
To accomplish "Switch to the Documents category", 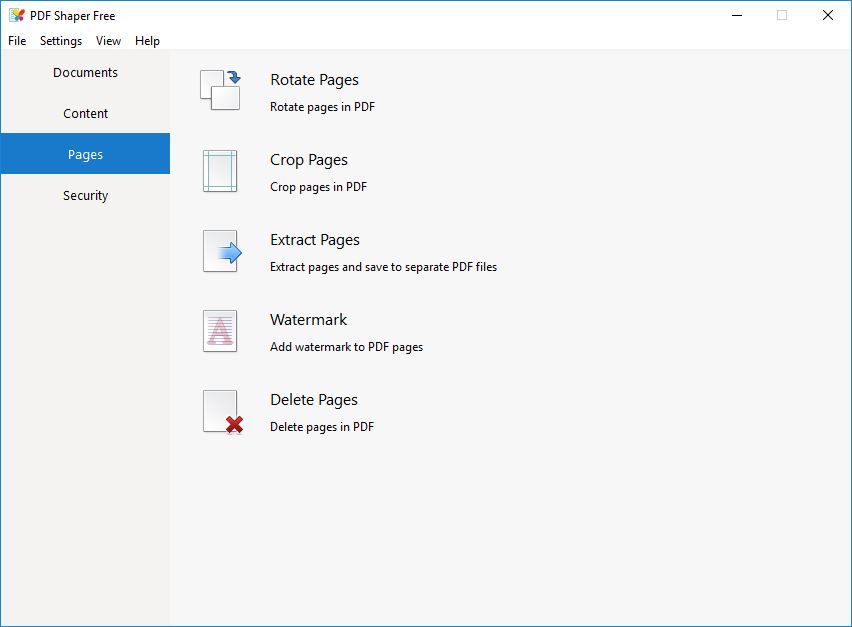I will 85,72.
